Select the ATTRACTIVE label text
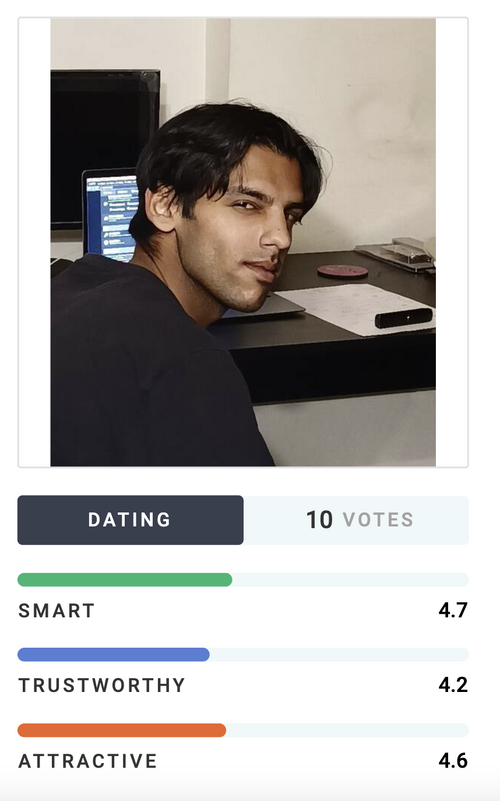 coord(88,761)
